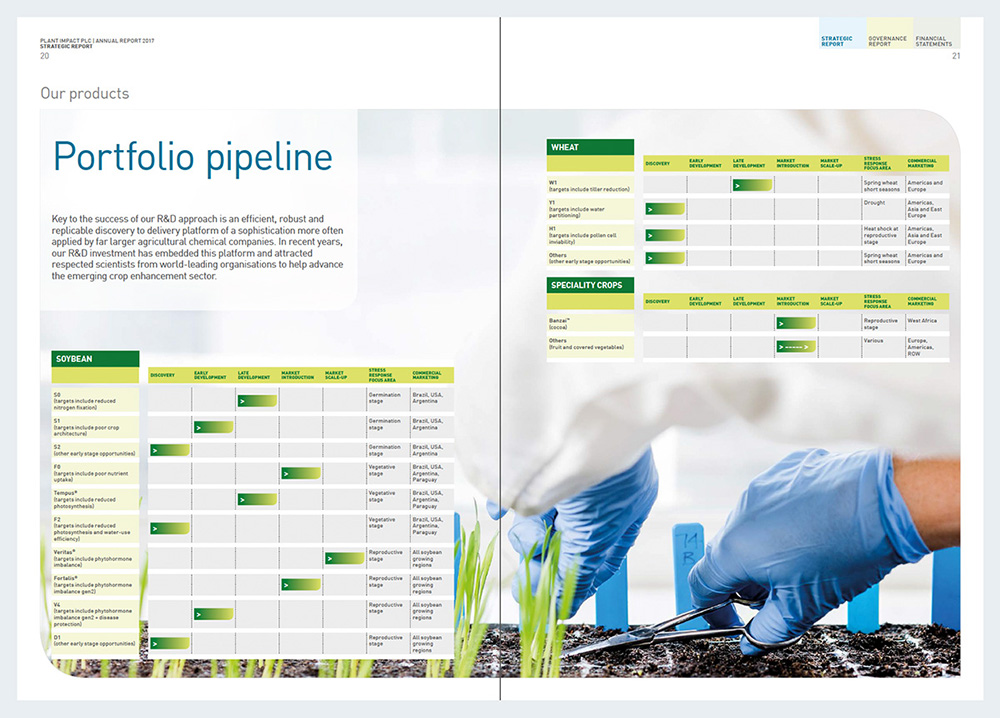This screenshot has height=718, width=1000.
Task: Select the Tempus Late Development arrow
Action: pos(256,499)
